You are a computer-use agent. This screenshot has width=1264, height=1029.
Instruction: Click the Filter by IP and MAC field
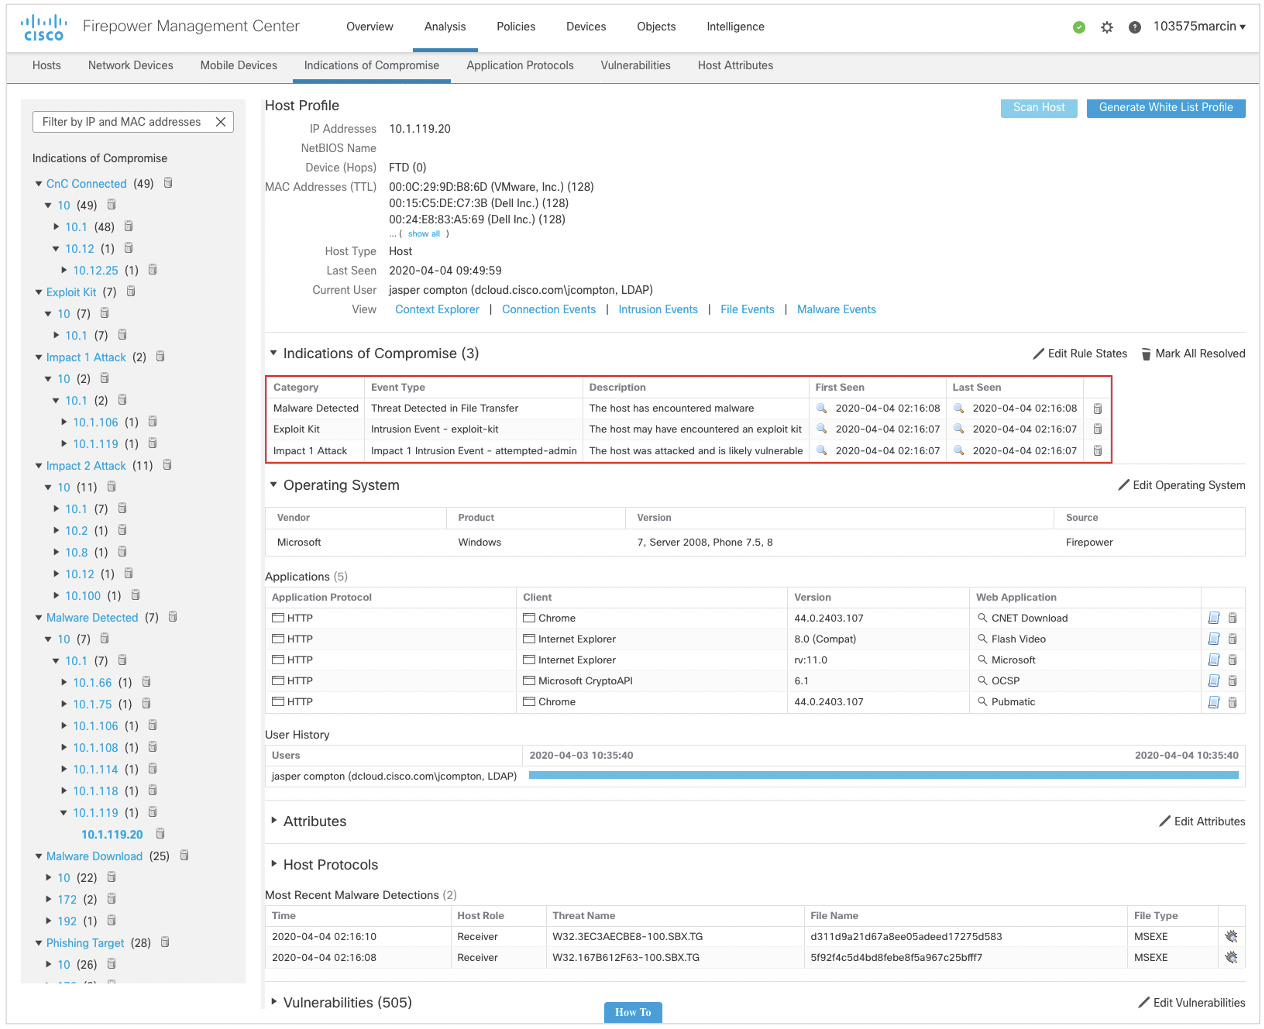[122, 122]
